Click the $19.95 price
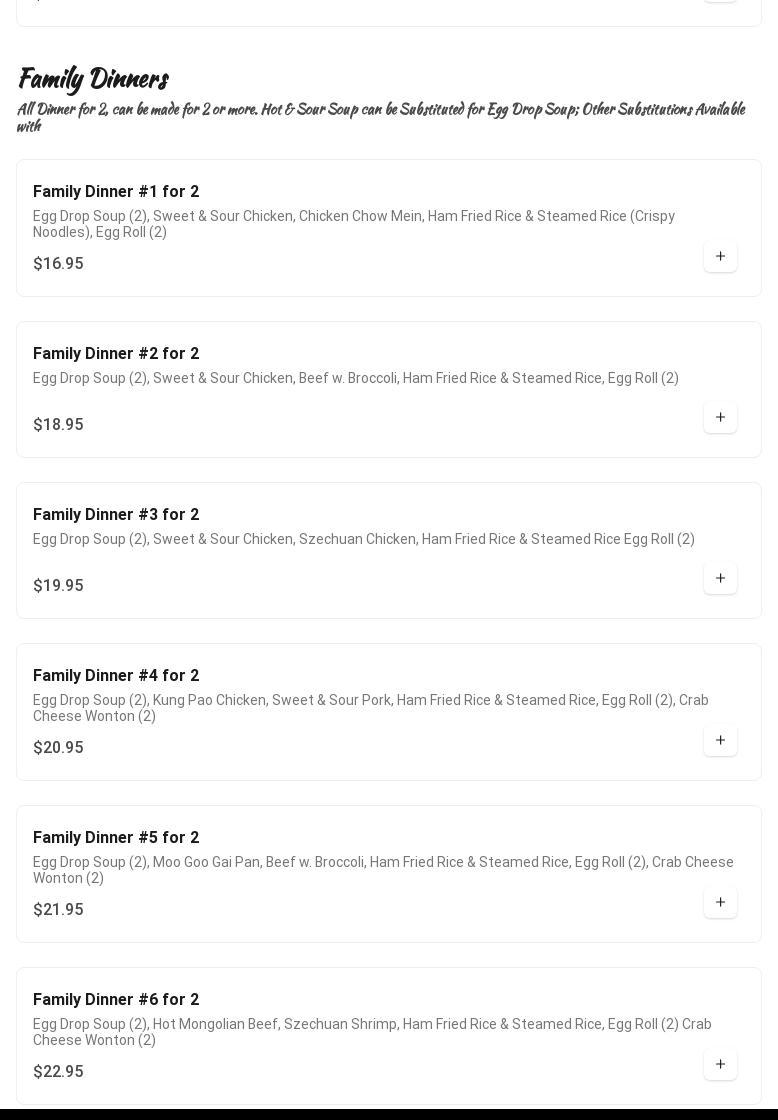Image resolution: width=778 pixels, height=1120 pixels. point(58,585)
